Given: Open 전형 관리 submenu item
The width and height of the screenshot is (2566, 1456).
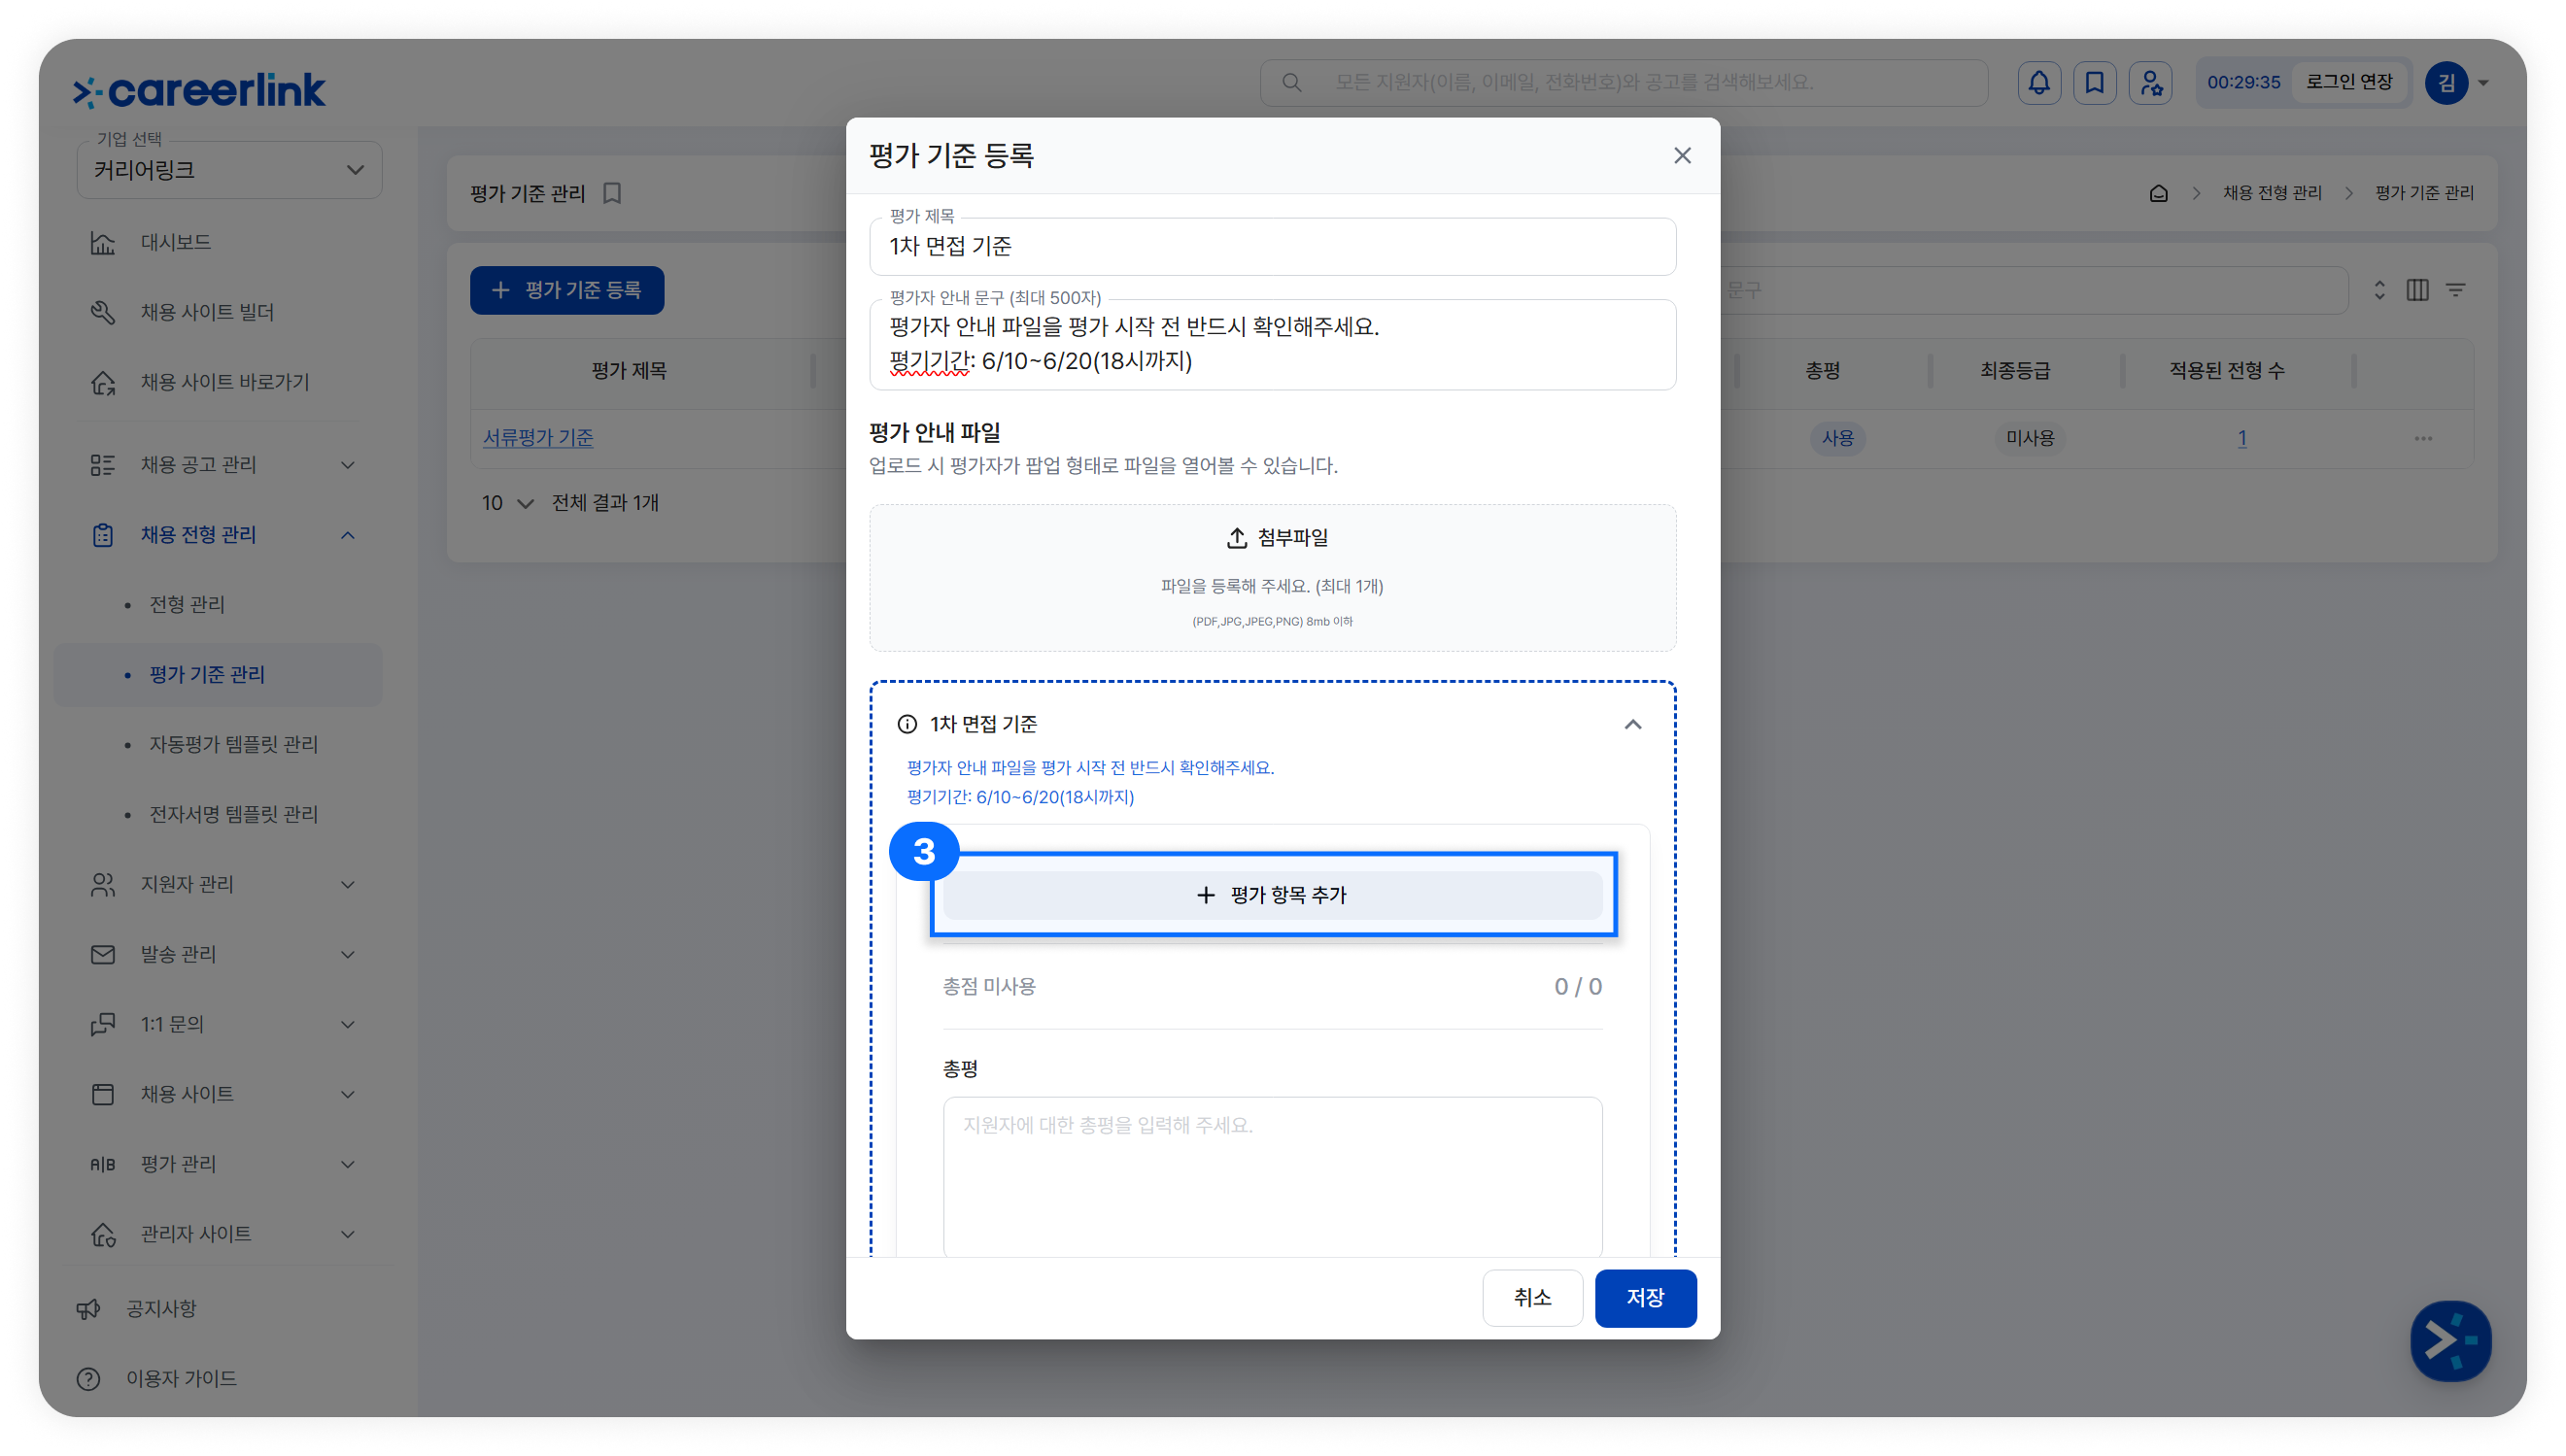Looking at the screenshot, I should click(x=187, y=605).
